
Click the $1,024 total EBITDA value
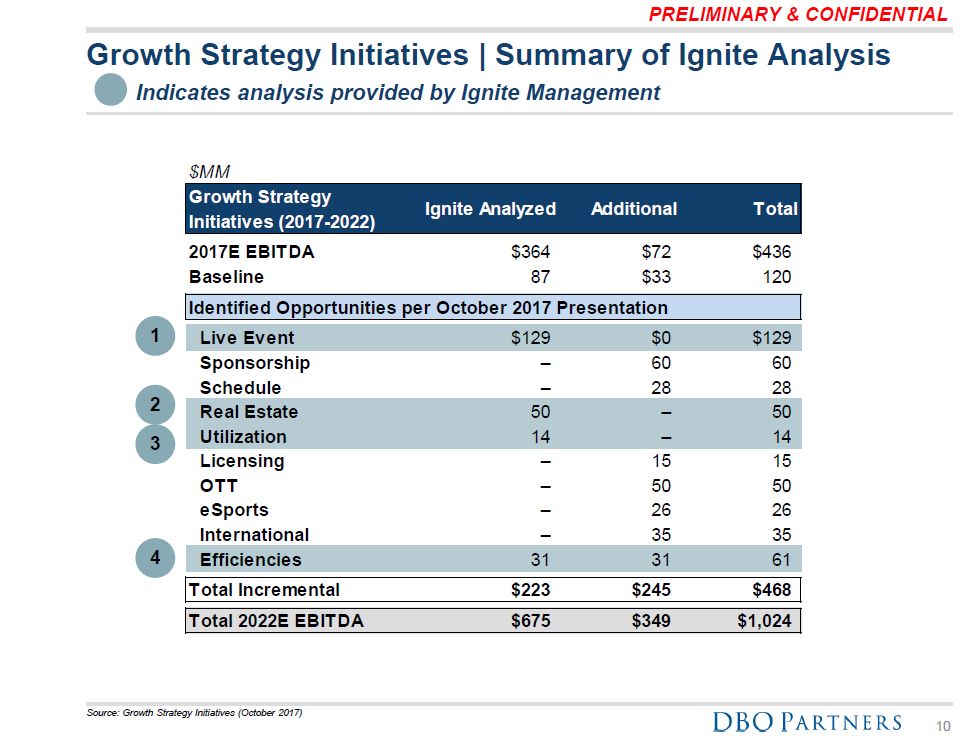click(763, 621)
